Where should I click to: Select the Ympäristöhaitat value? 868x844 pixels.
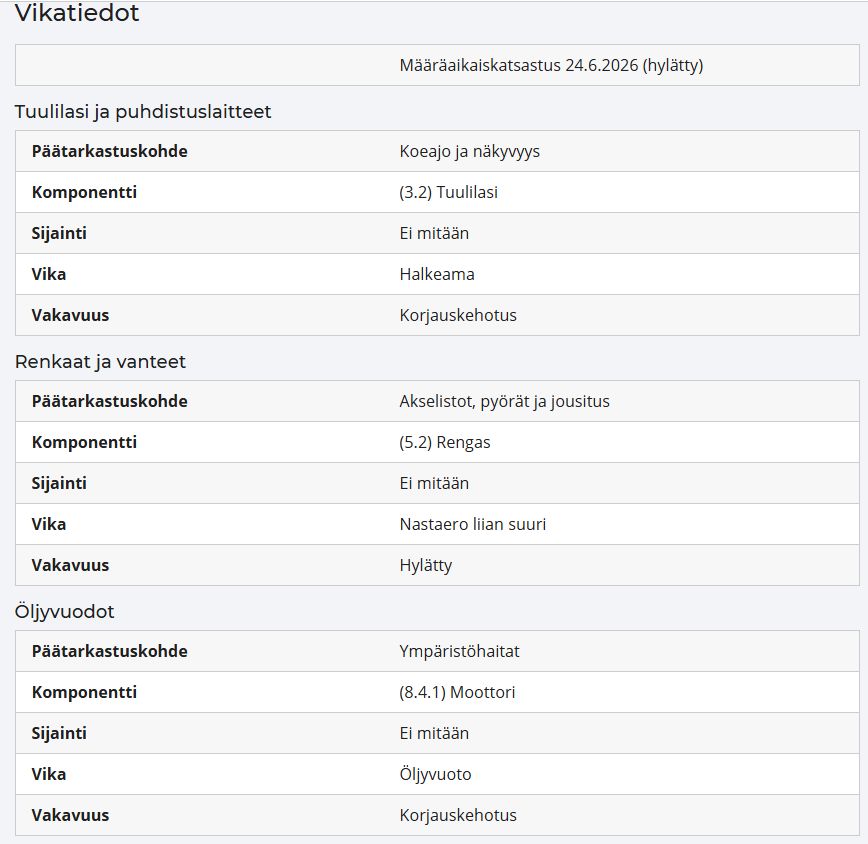point(459,651)
